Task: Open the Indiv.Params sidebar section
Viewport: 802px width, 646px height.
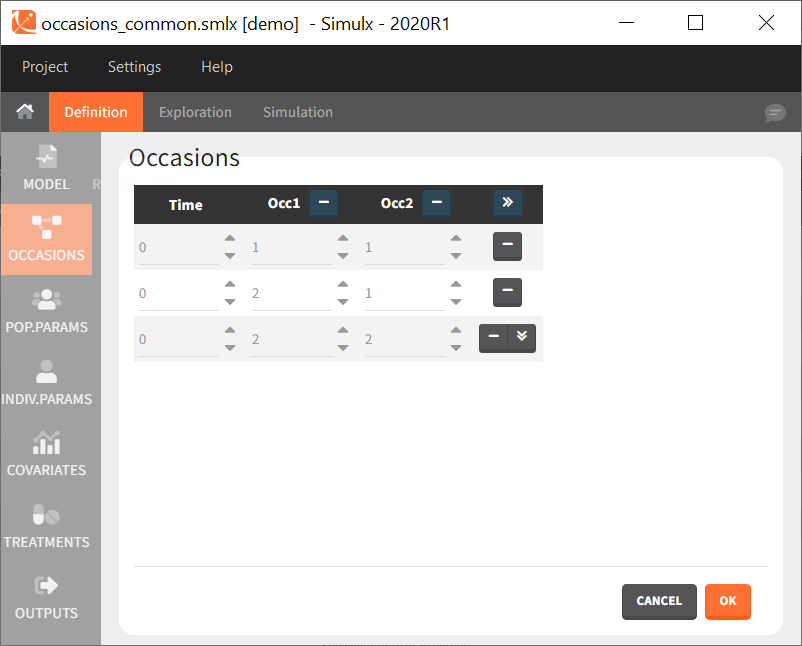Action: pyautogui.click(x=46, y=383)
